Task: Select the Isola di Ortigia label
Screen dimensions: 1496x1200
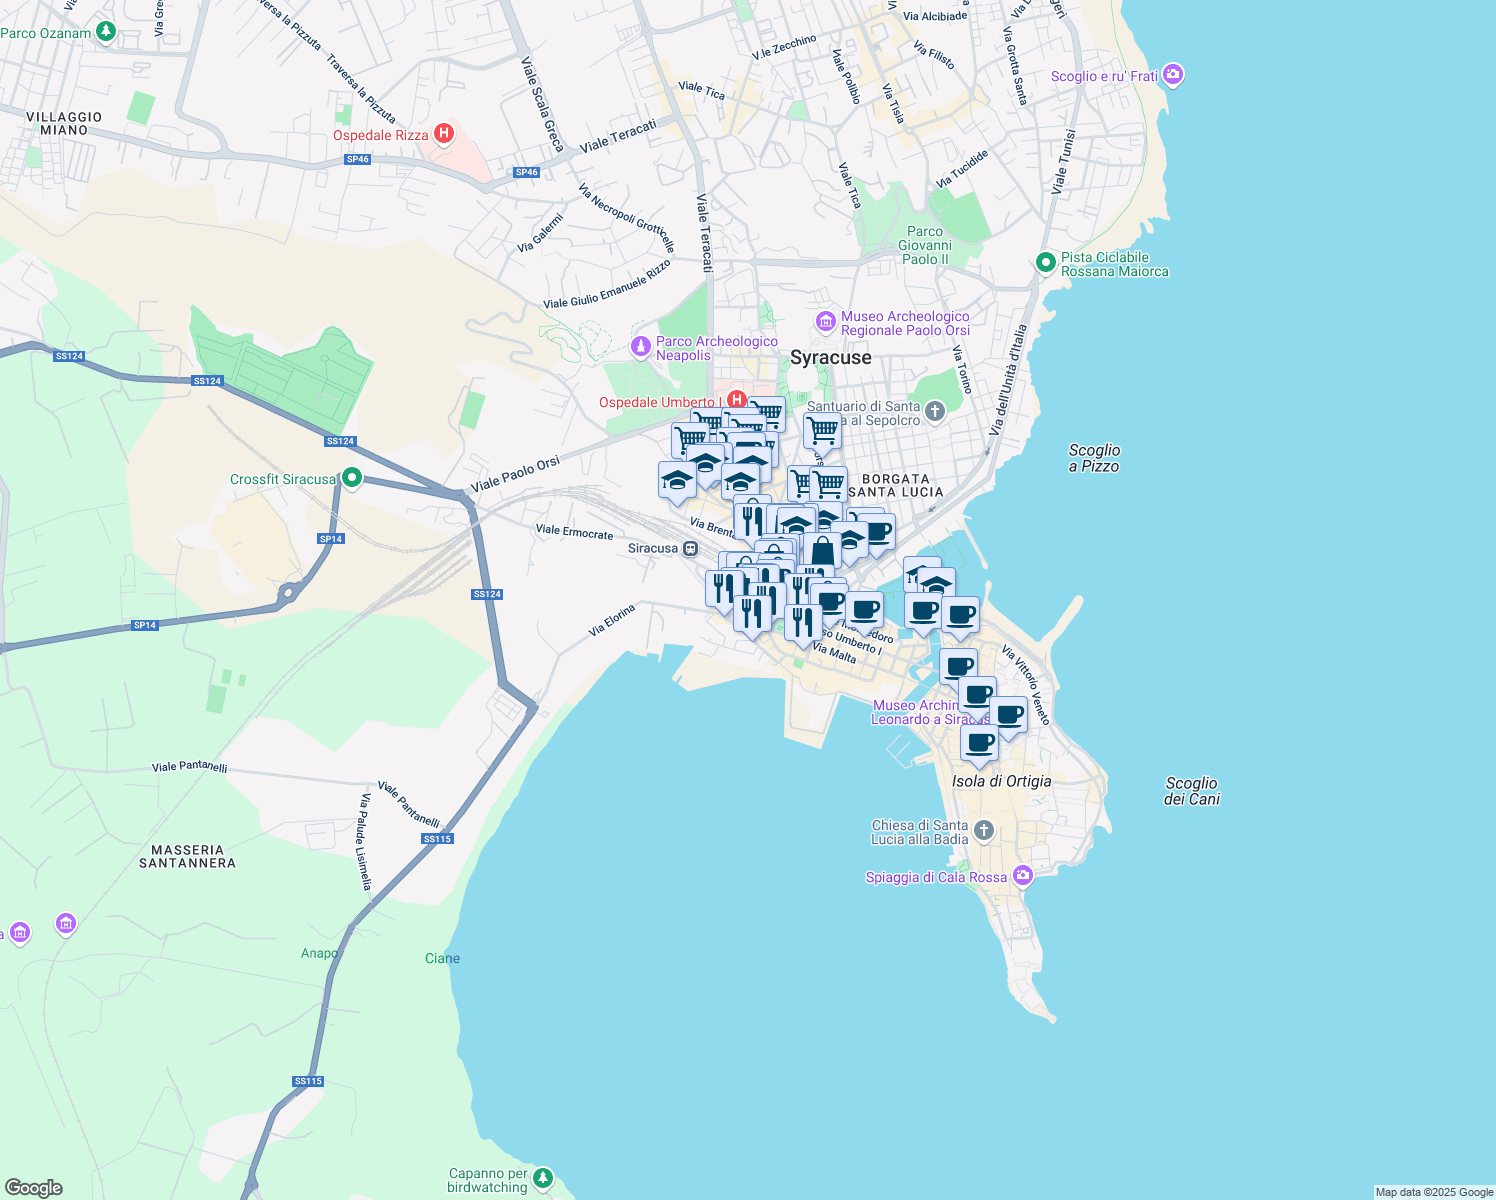Action: (x=1001, y=781)
